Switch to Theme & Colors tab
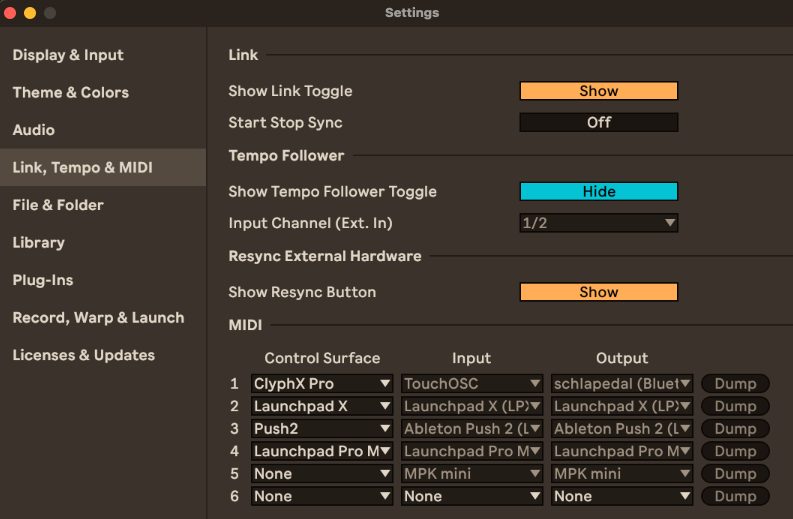This screenshot has width=793, height=519. click(x=70, y=92)
